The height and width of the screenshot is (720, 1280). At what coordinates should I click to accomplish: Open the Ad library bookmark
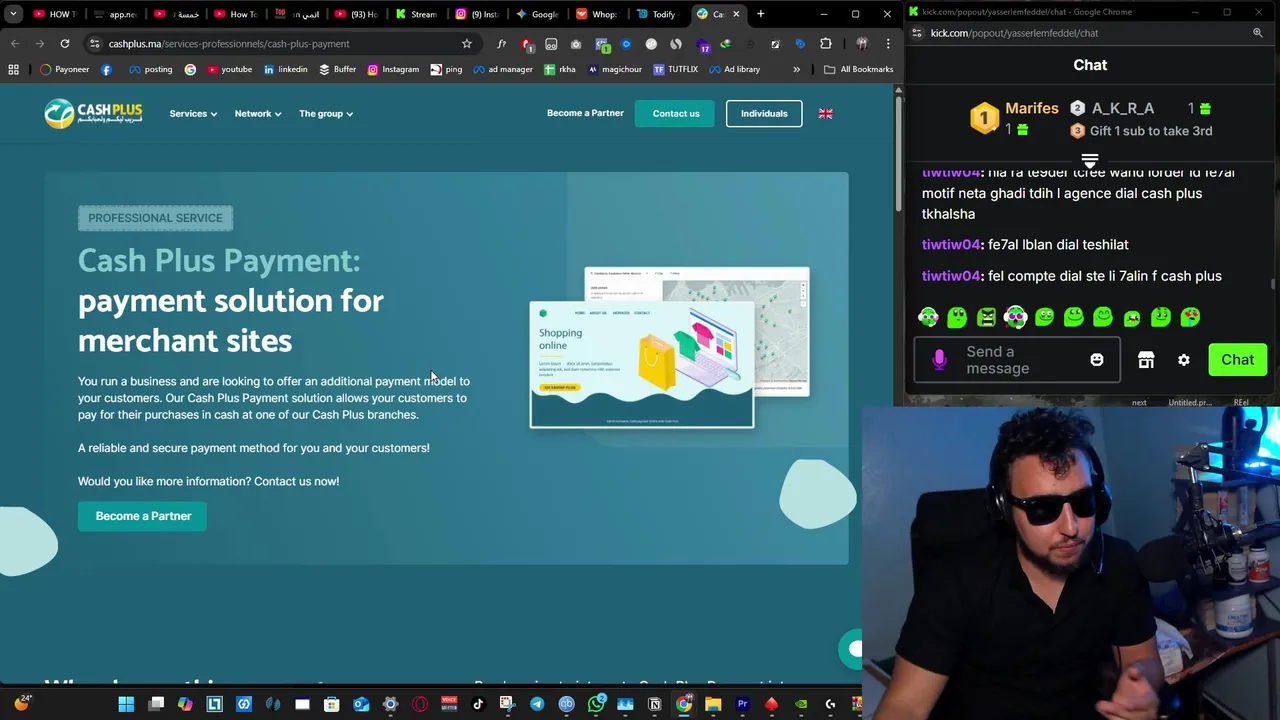click(x=734, y=70)
